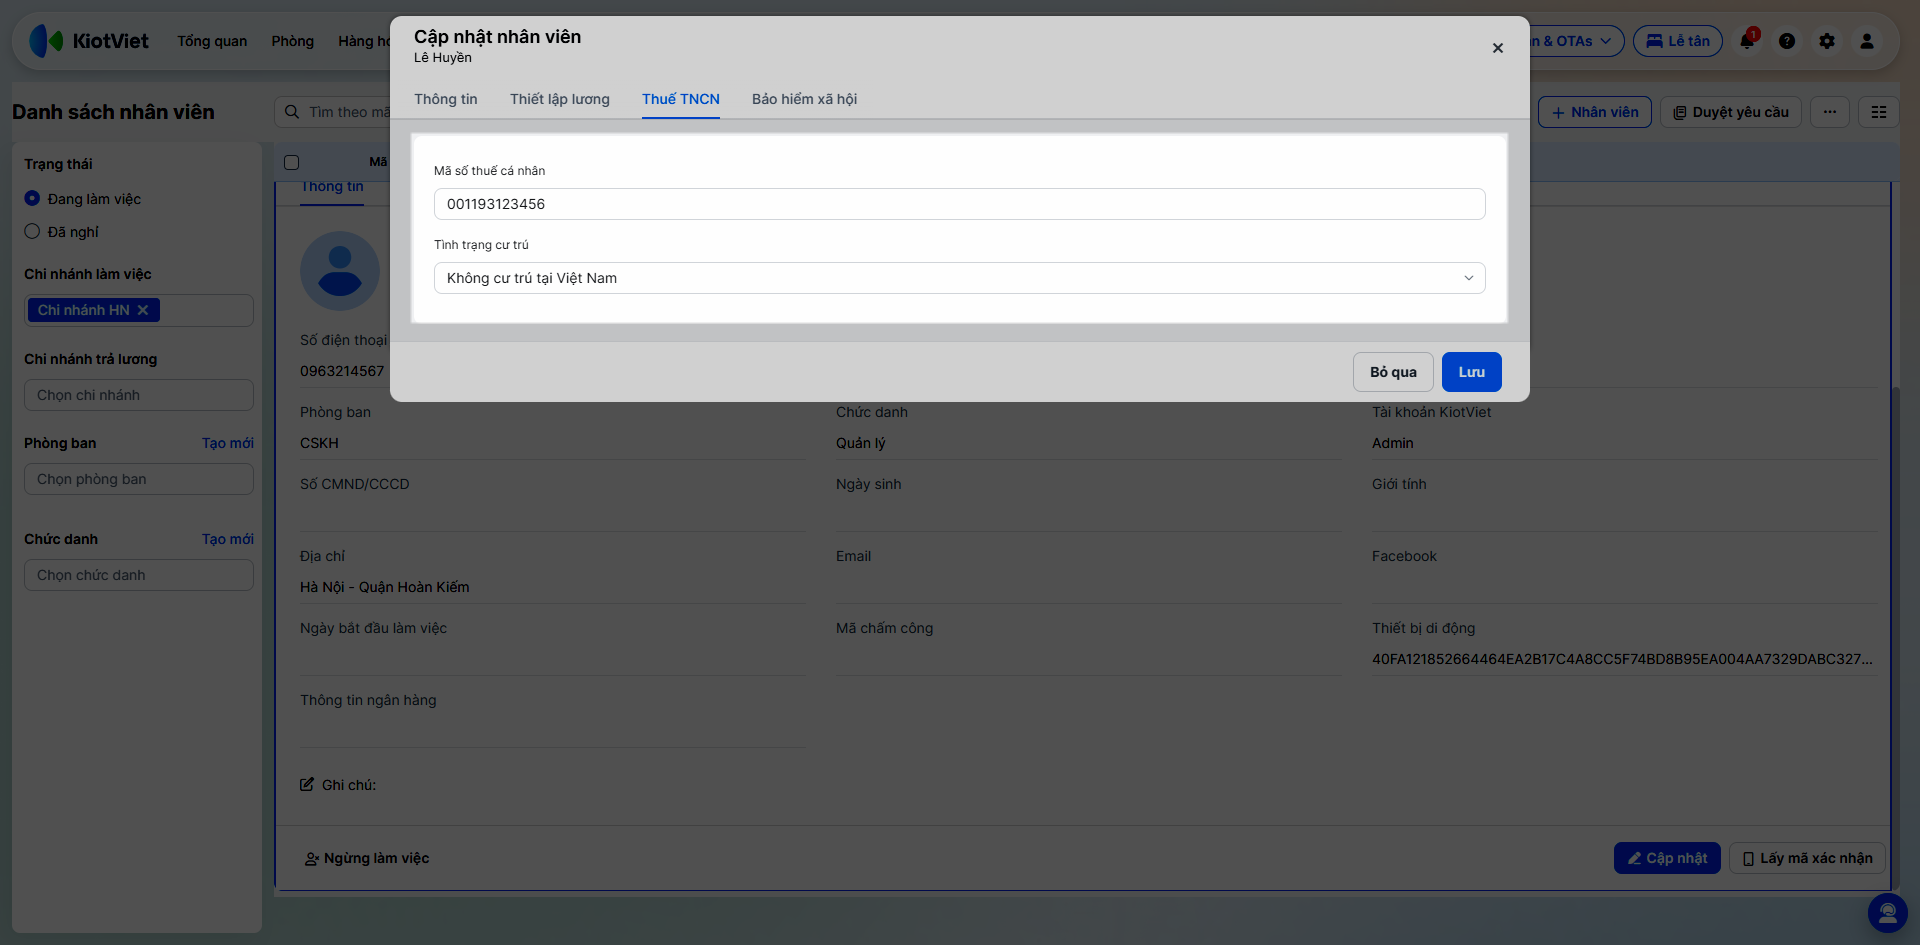Expand the OTAs menu dropdown
This screenshot has height=945, width=1920.
pyautogui.click(x=1576, y=41)
